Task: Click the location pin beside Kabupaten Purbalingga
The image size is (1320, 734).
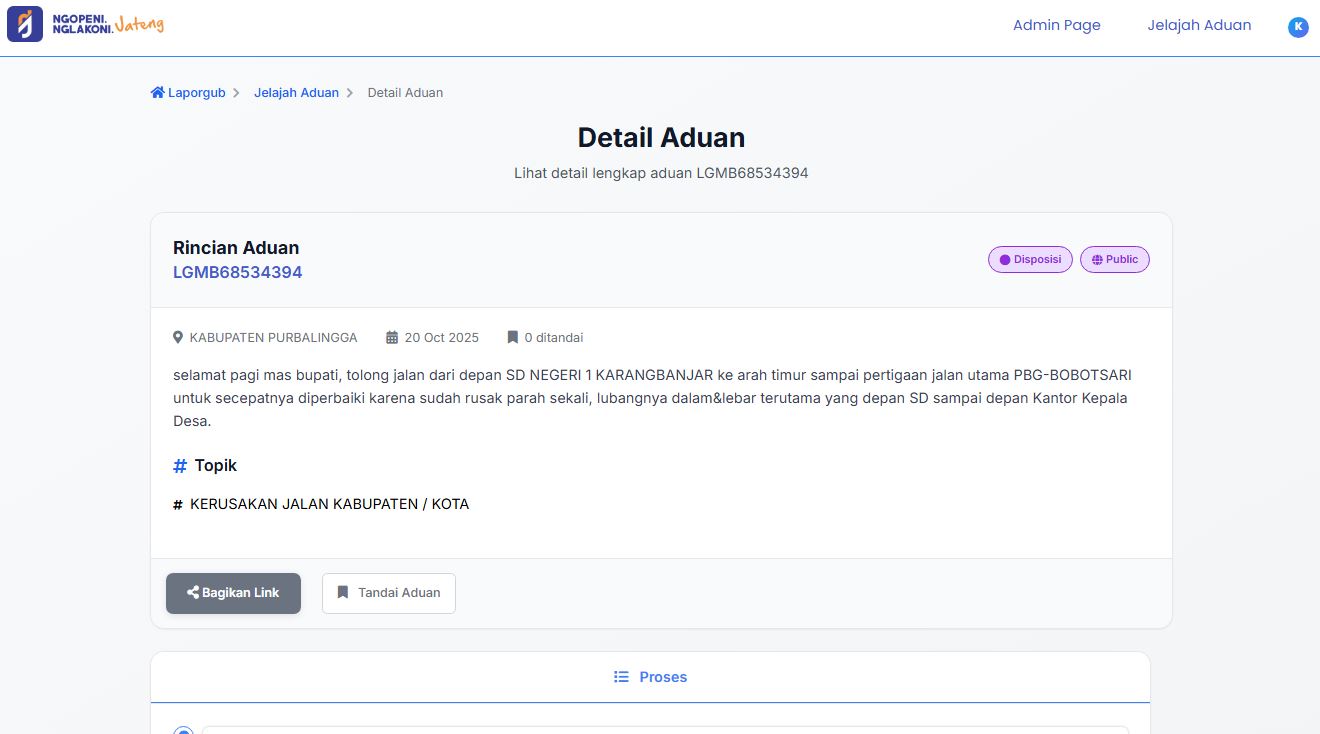Action: coord(178,338)
